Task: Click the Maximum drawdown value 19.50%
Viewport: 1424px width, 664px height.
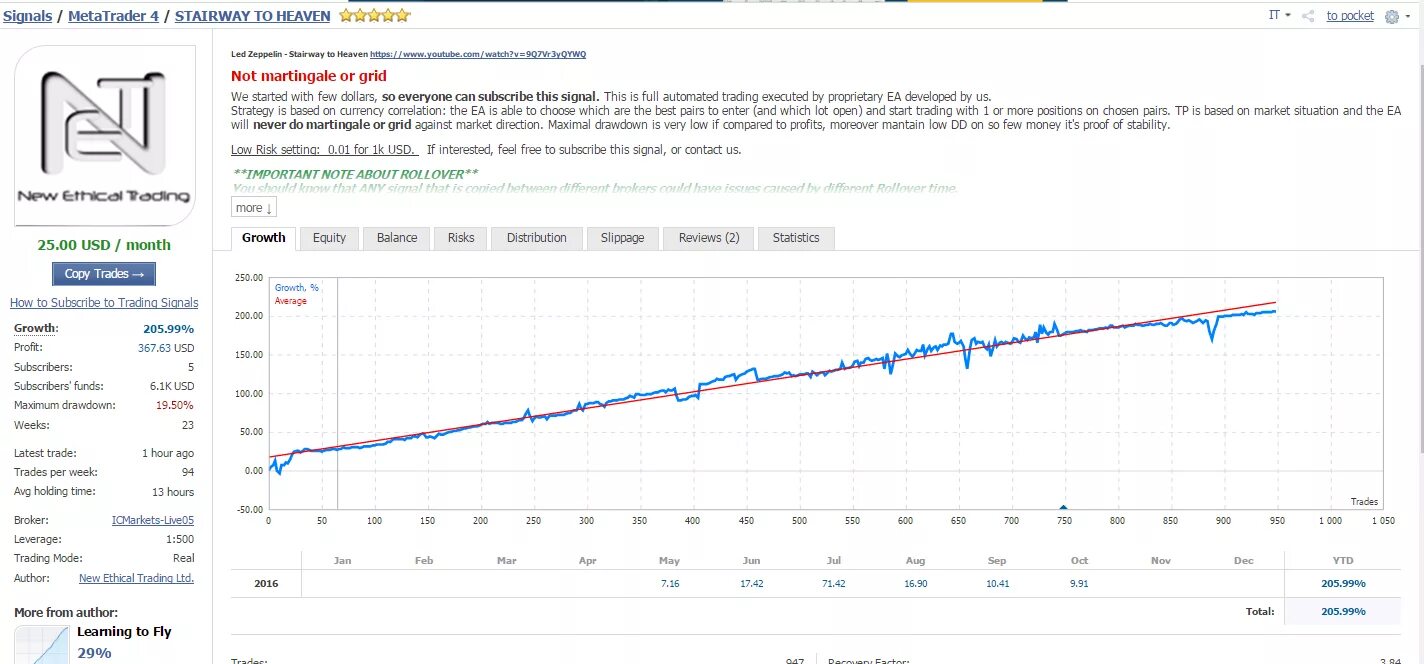Action: [175, 406]
